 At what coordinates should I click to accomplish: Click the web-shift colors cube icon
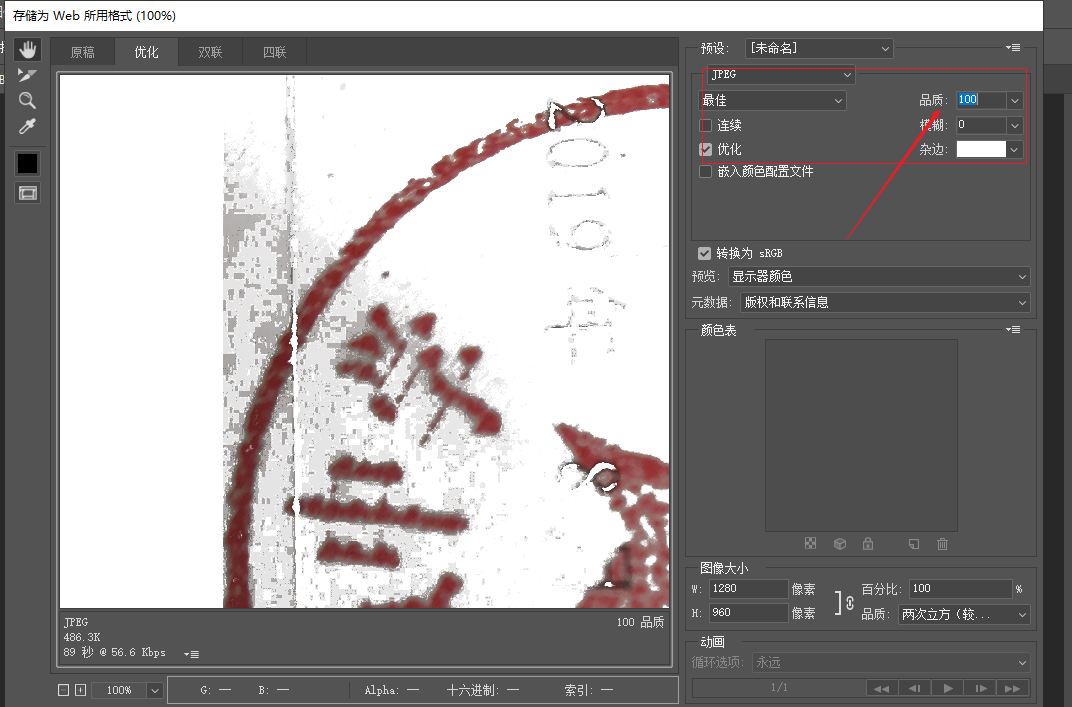[x=840, y=544]
